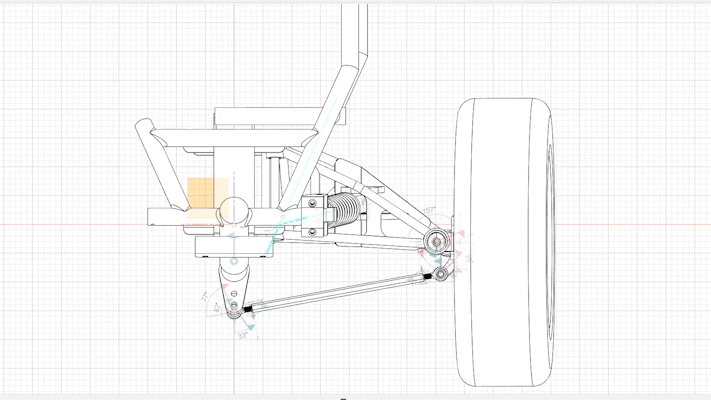Click the 157° angle dimension label
The image size is (711, 400).
pos(429,211)
